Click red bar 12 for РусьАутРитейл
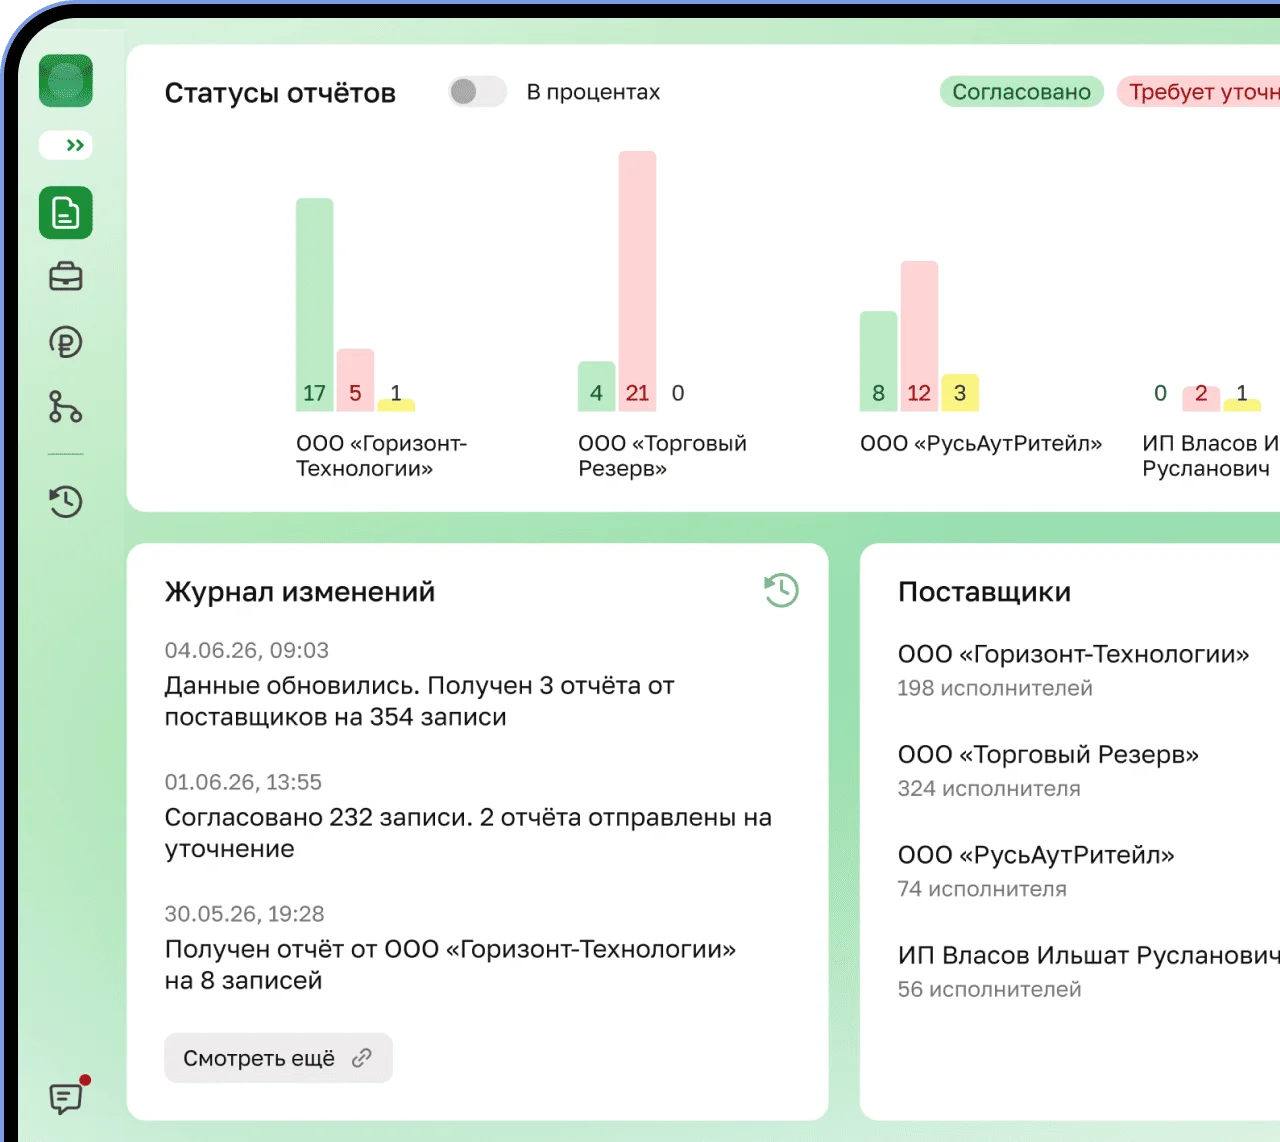The height and width of the screenshot is (1142, 1280). [x=919, y=336]
